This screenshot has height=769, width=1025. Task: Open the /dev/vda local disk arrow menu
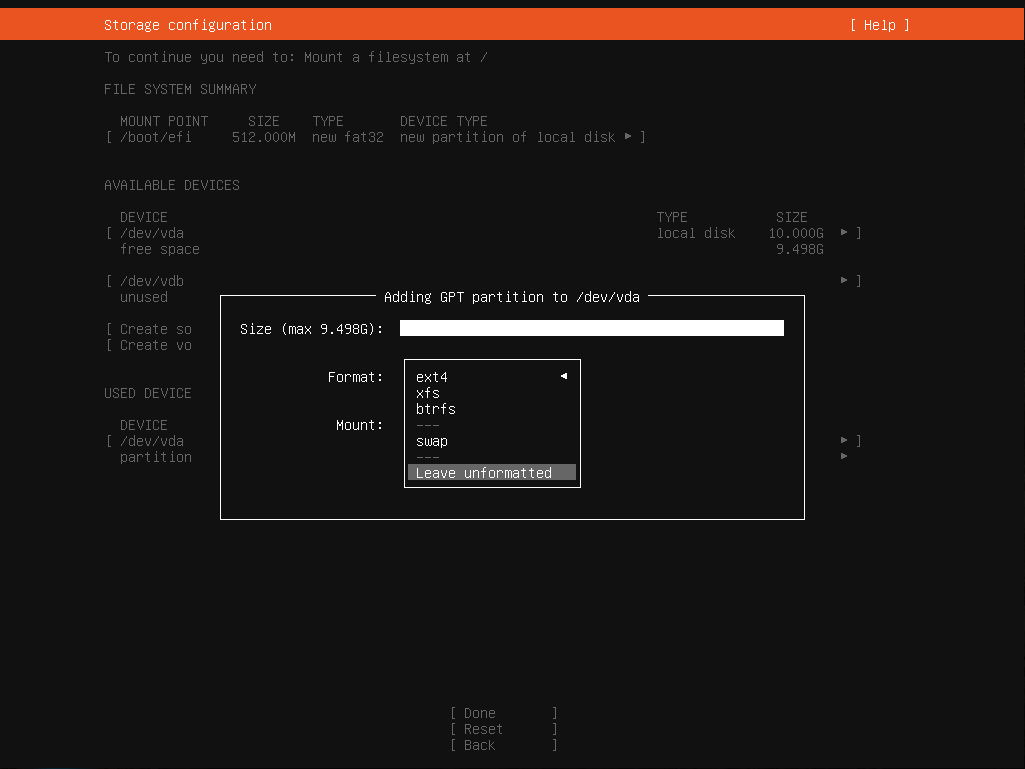pyautogui.click(x=844, y=233)
